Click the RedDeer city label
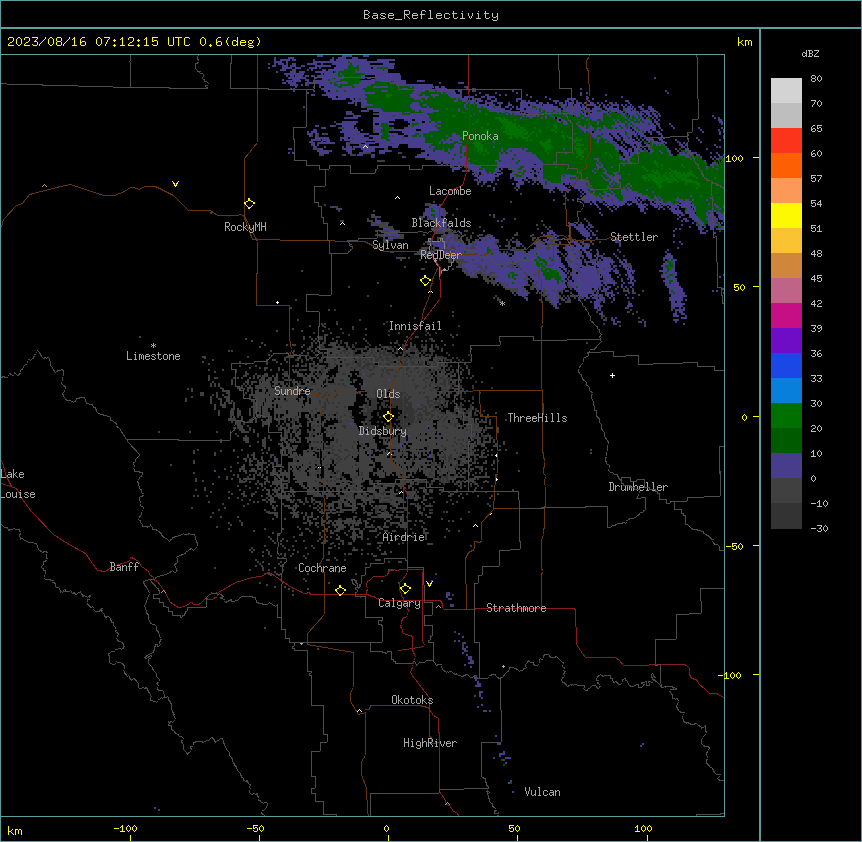Viewport: 862px width, 842px height. (440, 255)
